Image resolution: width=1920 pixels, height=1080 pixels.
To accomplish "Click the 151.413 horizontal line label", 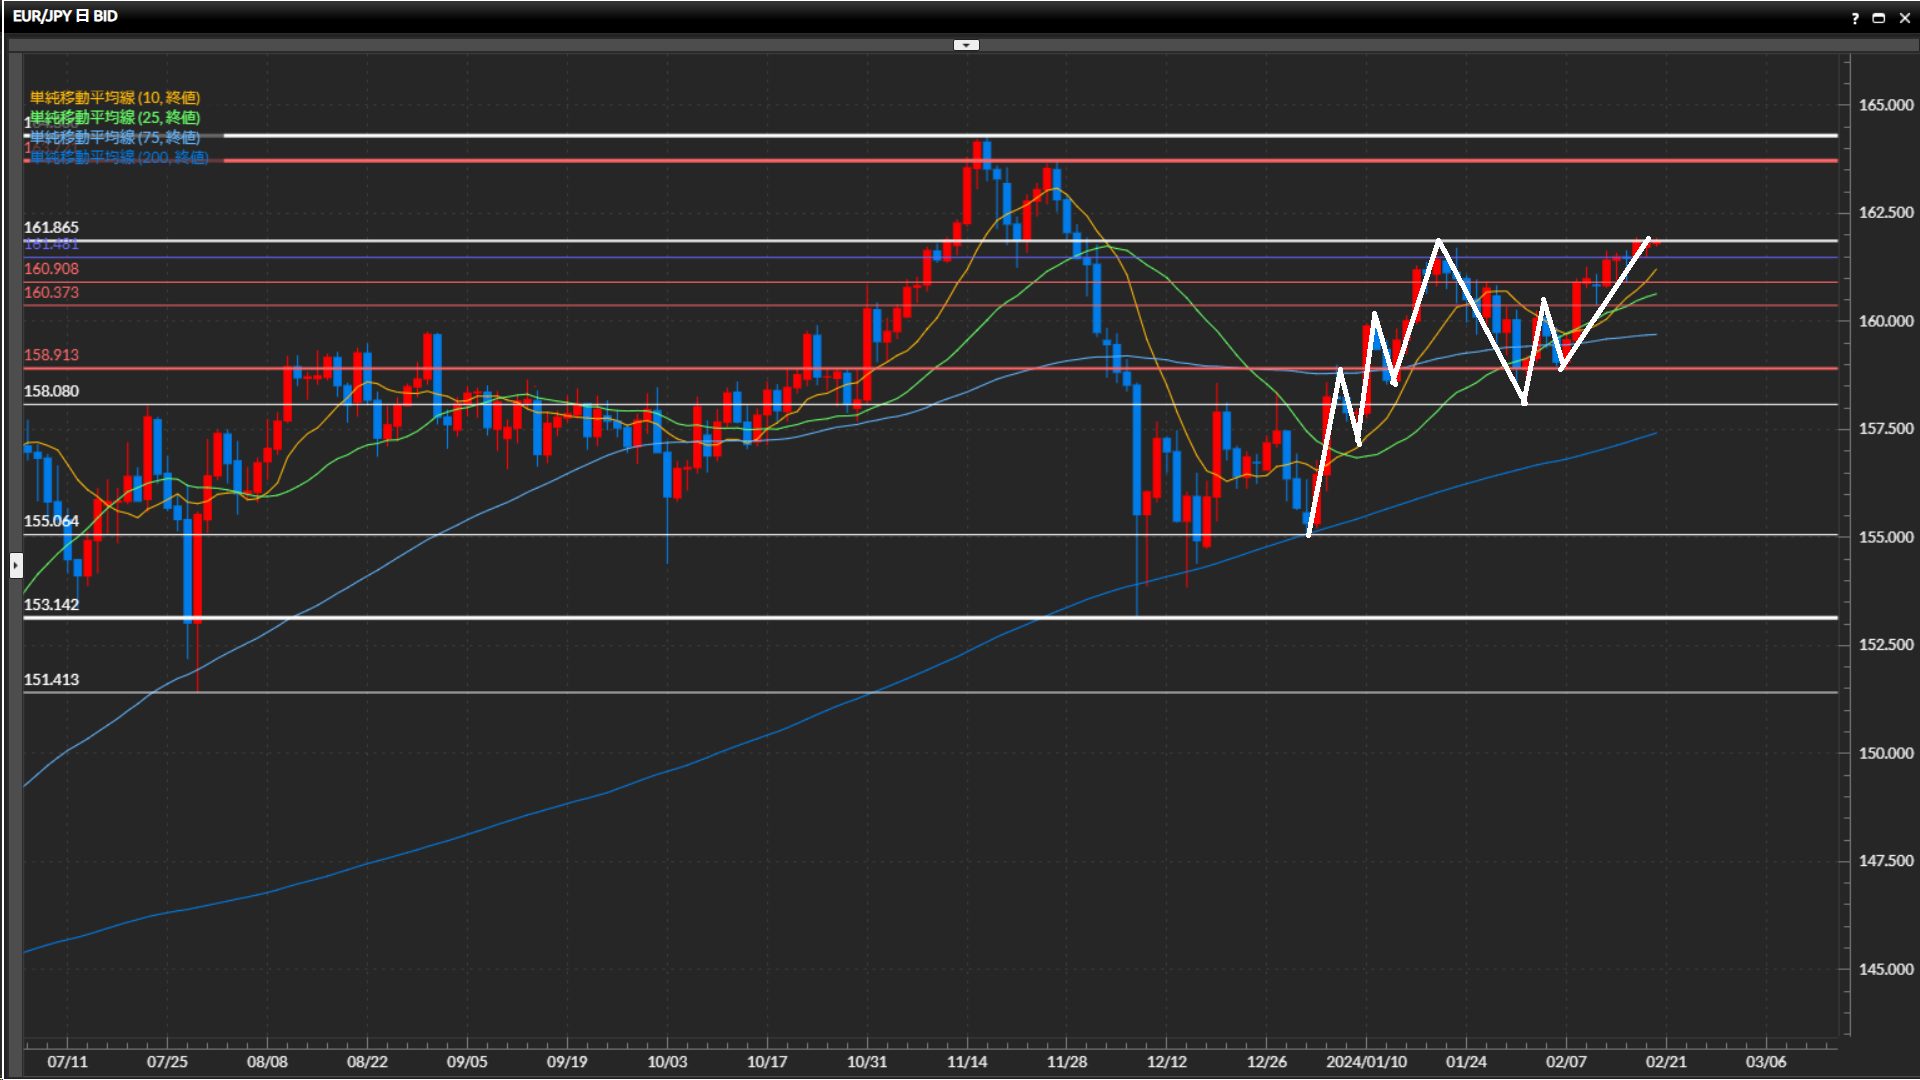I will point(51,680).
